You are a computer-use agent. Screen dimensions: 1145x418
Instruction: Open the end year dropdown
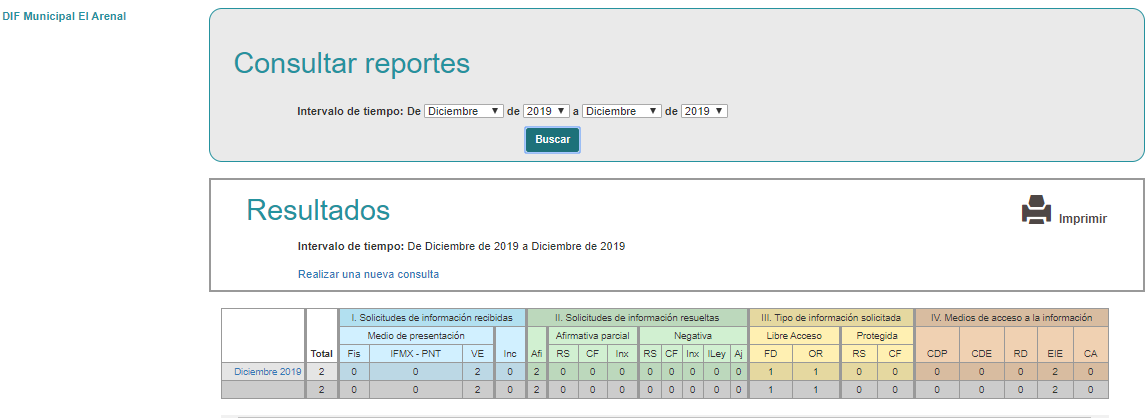click(x=704, y=111)
